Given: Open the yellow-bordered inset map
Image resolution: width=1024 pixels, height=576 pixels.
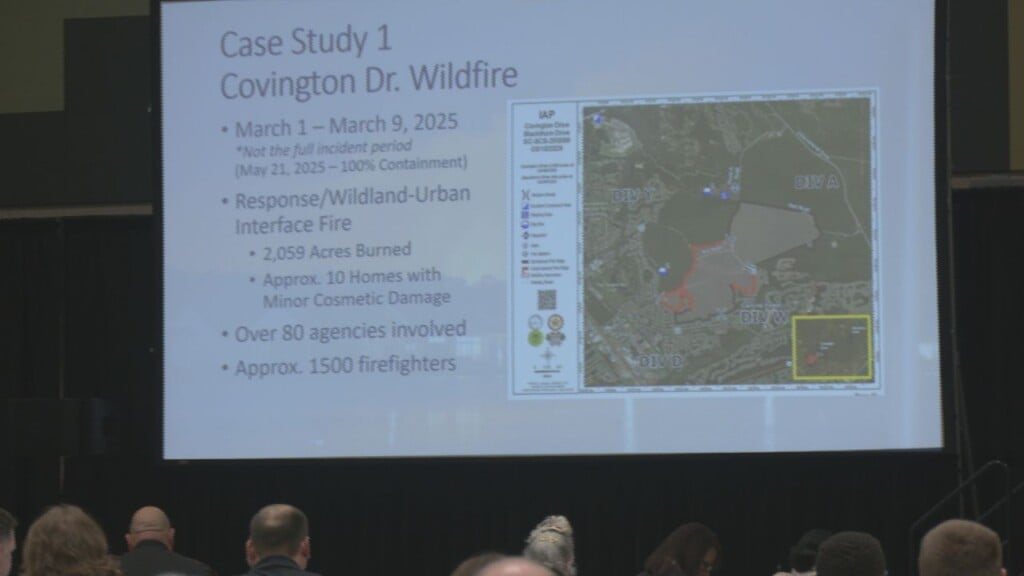Looking at the screenshot, I should tap(831, 347).
